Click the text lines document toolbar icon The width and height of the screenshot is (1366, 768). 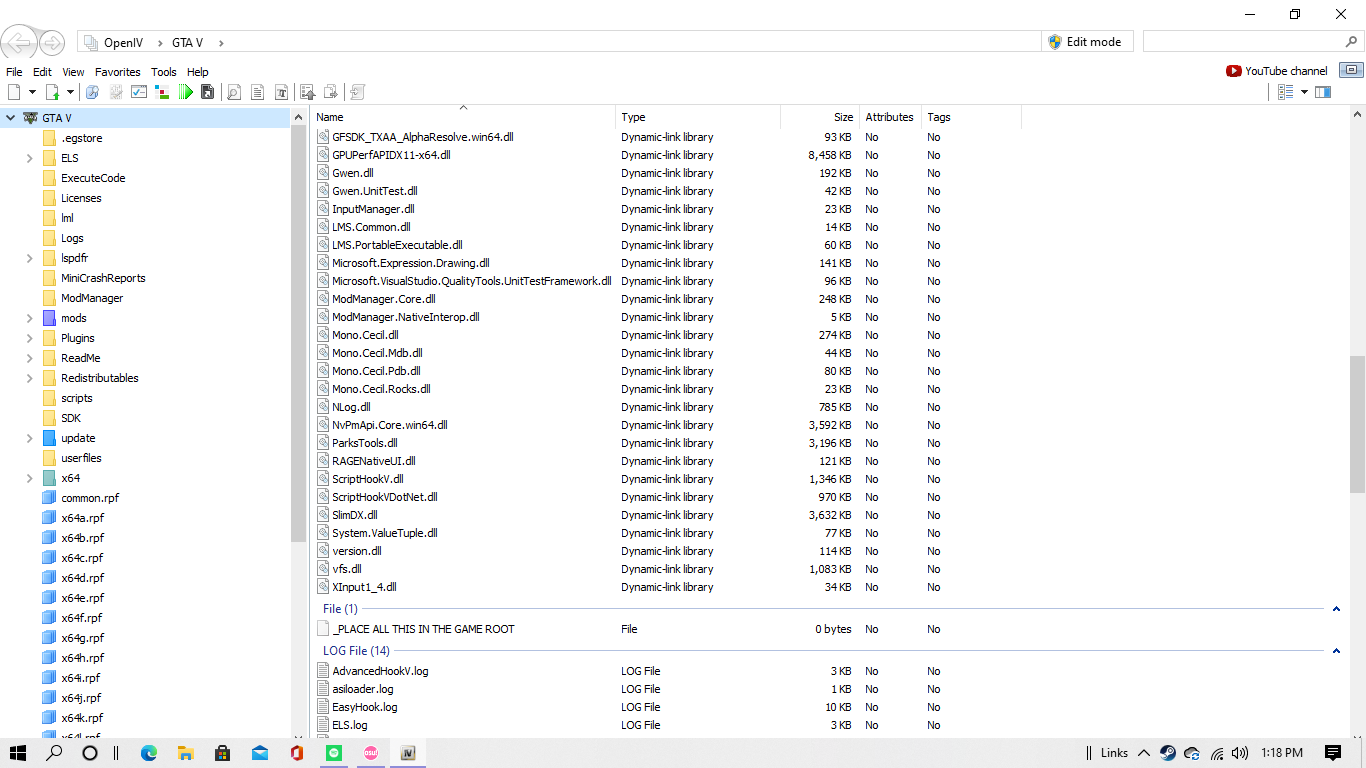(x=257, y=92)
